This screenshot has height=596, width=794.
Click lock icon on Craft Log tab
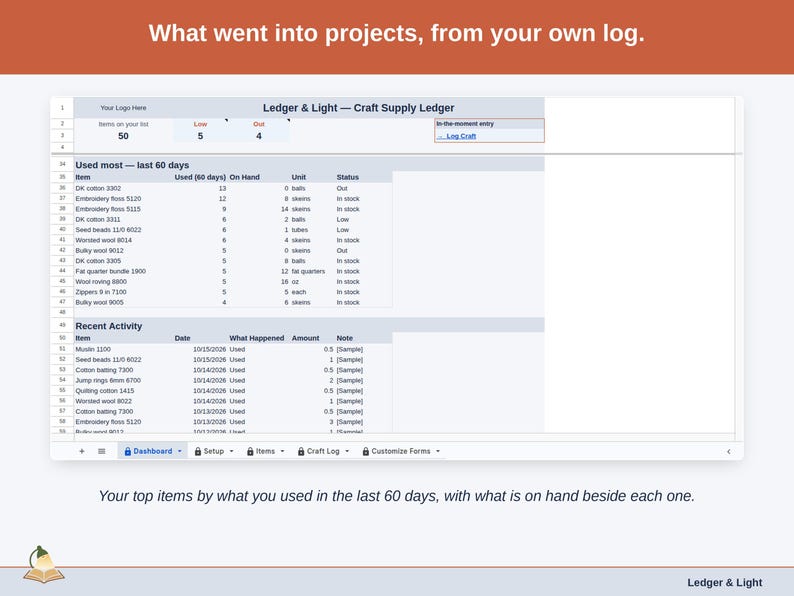click(301, 451)
